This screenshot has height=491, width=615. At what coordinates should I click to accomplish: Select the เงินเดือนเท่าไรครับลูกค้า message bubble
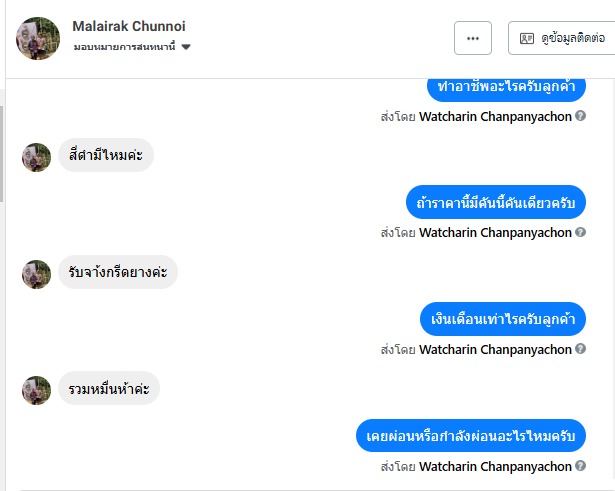503,319
